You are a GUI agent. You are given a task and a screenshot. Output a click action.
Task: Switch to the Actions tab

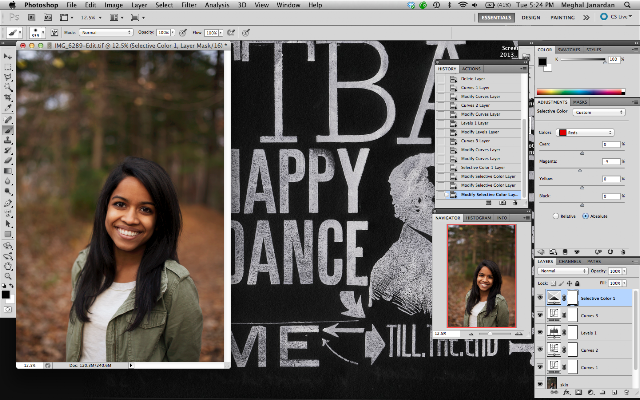(x=471, y=69)
